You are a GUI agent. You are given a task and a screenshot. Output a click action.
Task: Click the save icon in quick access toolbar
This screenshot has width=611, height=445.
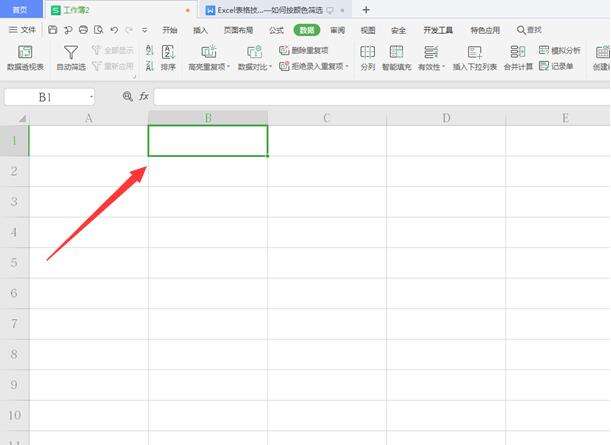(53, 30)
